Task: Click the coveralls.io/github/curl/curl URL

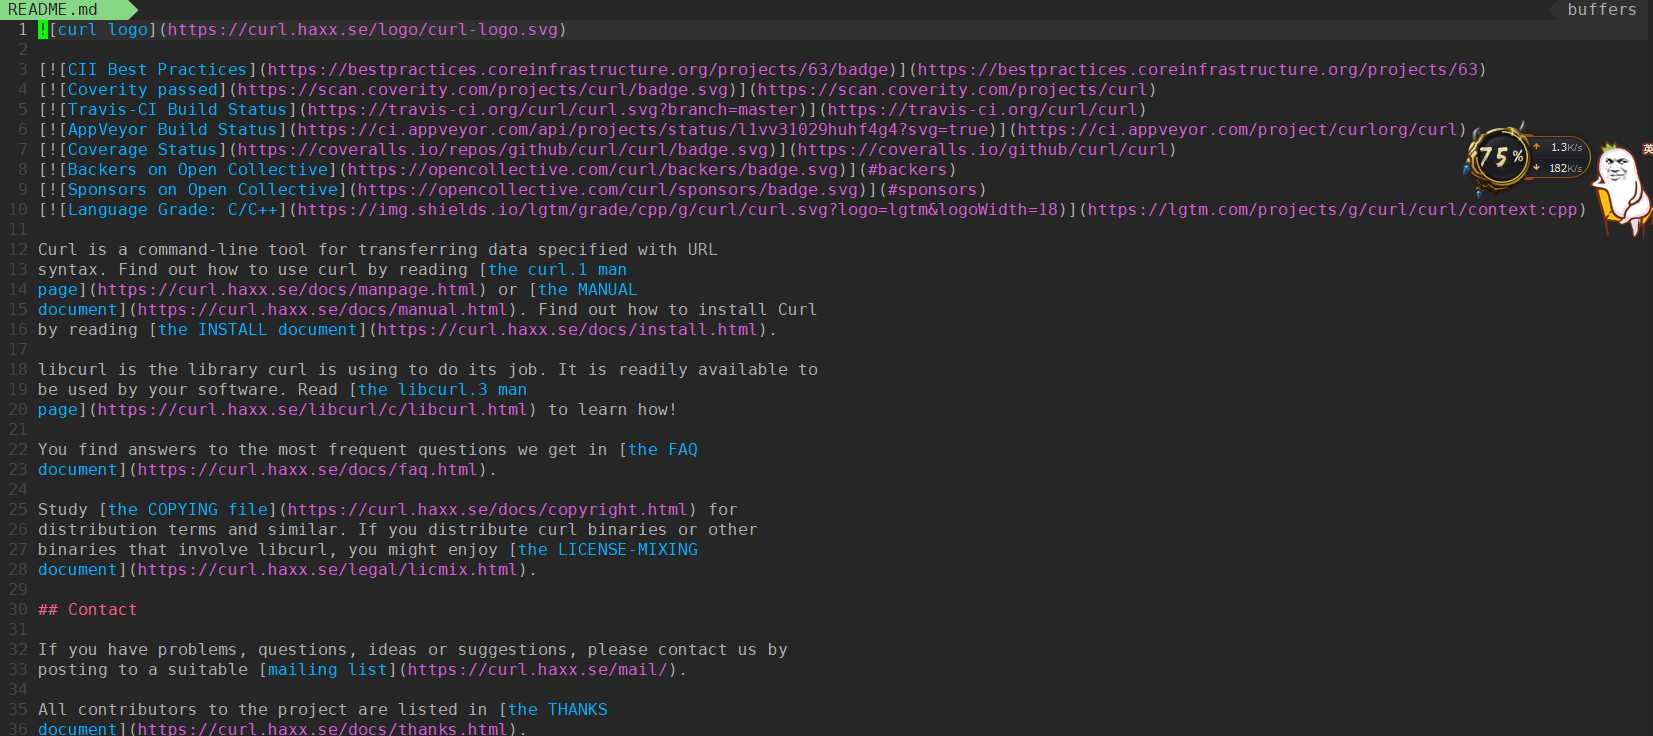Action: (983, 149)
